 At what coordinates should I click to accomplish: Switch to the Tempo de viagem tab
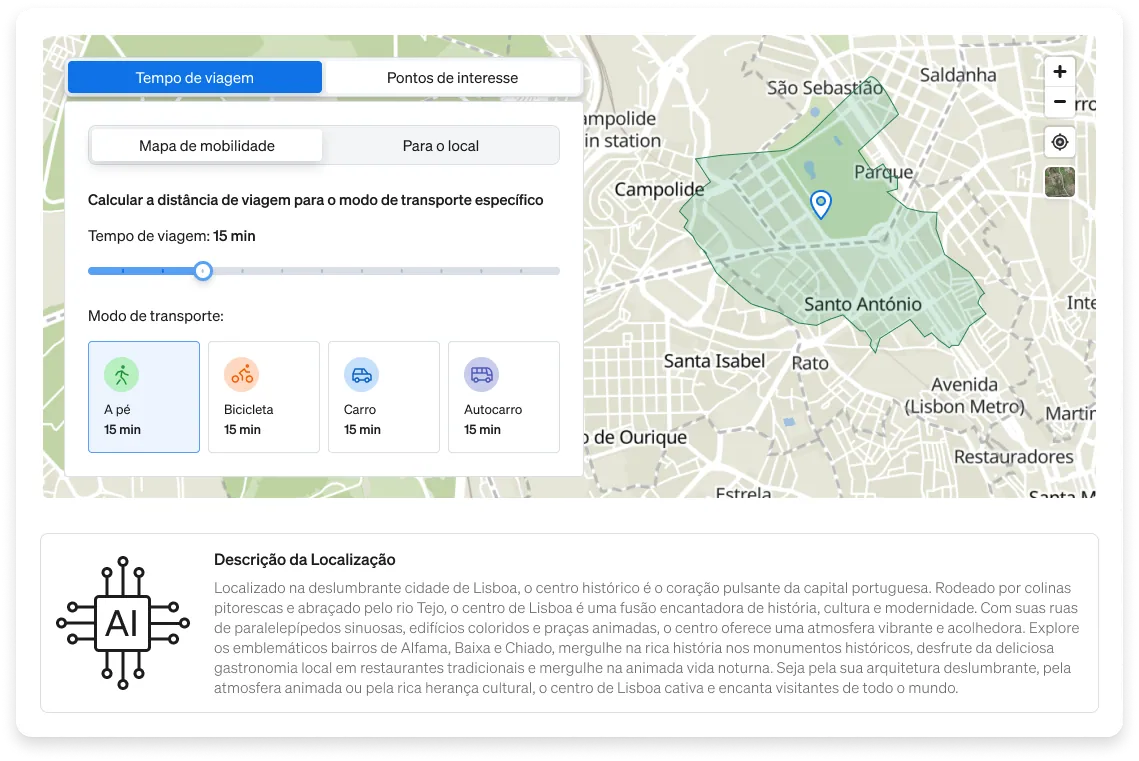click(x=195, y=78)
